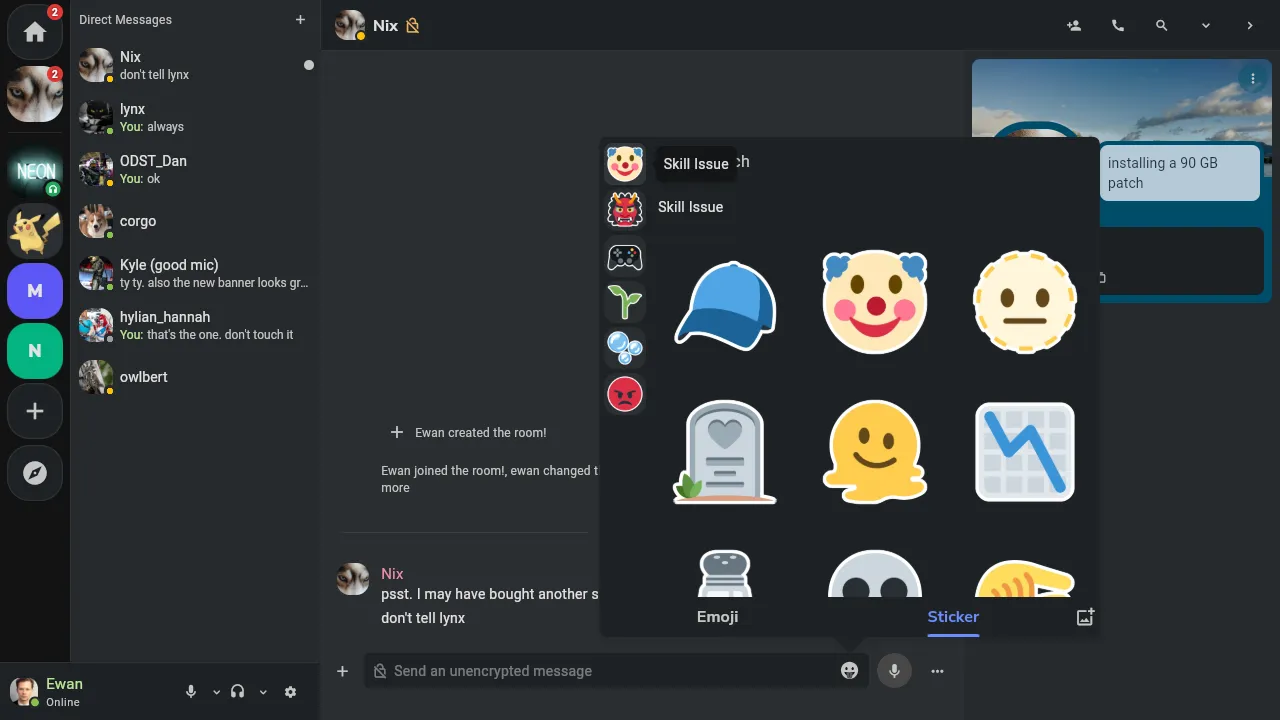Expand the right side panel chevron

[1250, 26]
